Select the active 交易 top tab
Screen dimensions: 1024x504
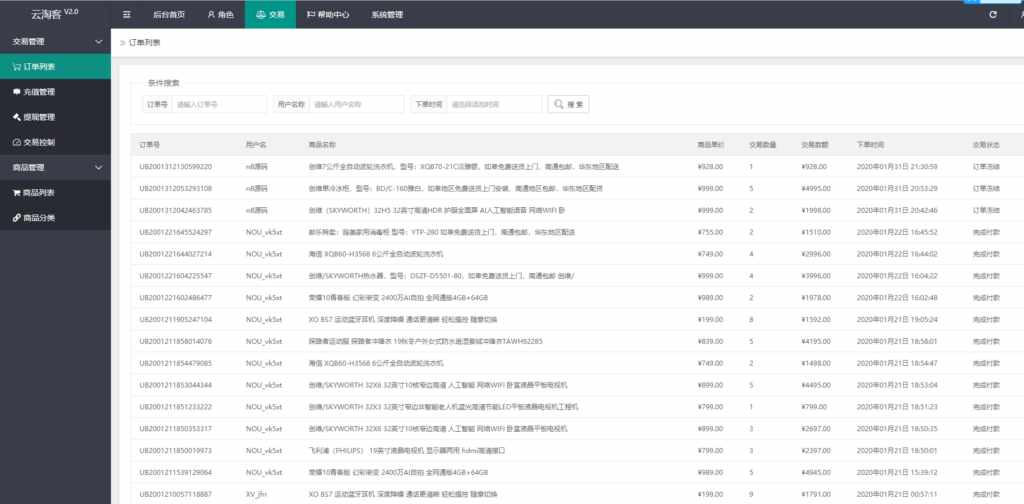click(x=270, y=14)
